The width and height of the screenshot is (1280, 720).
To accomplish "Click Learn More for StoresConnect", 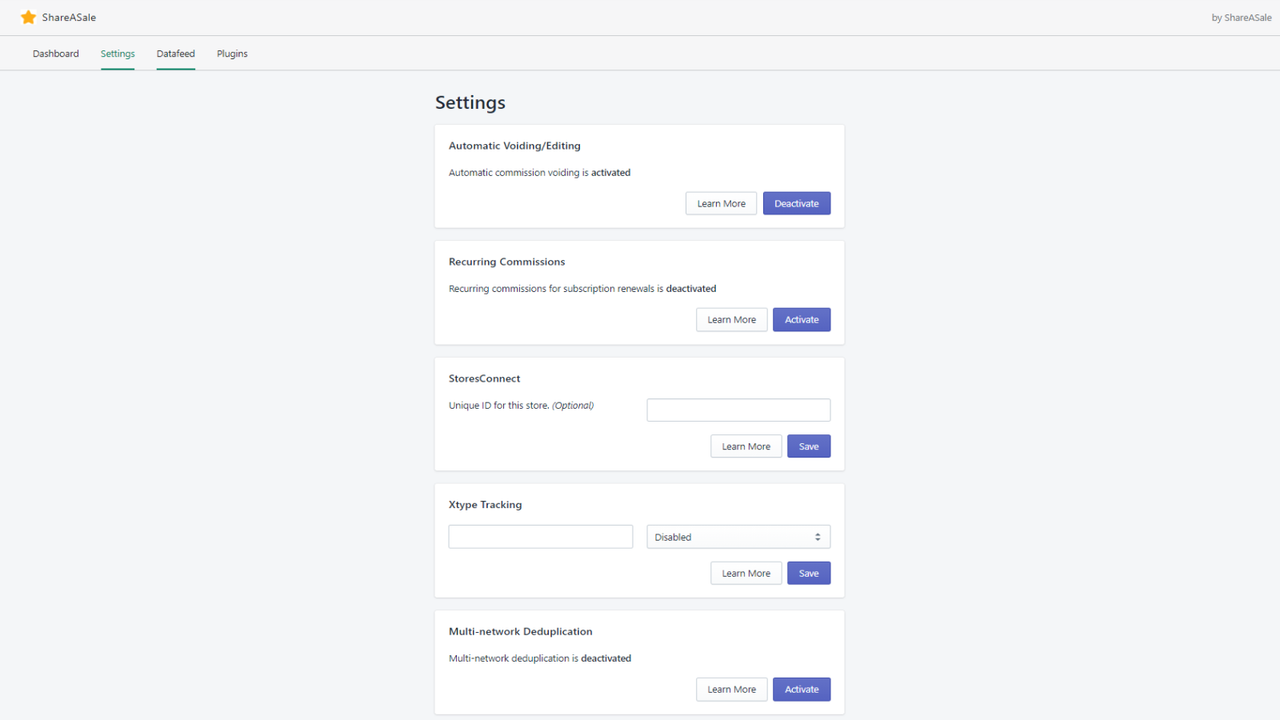I will click(x=746, y=446).
